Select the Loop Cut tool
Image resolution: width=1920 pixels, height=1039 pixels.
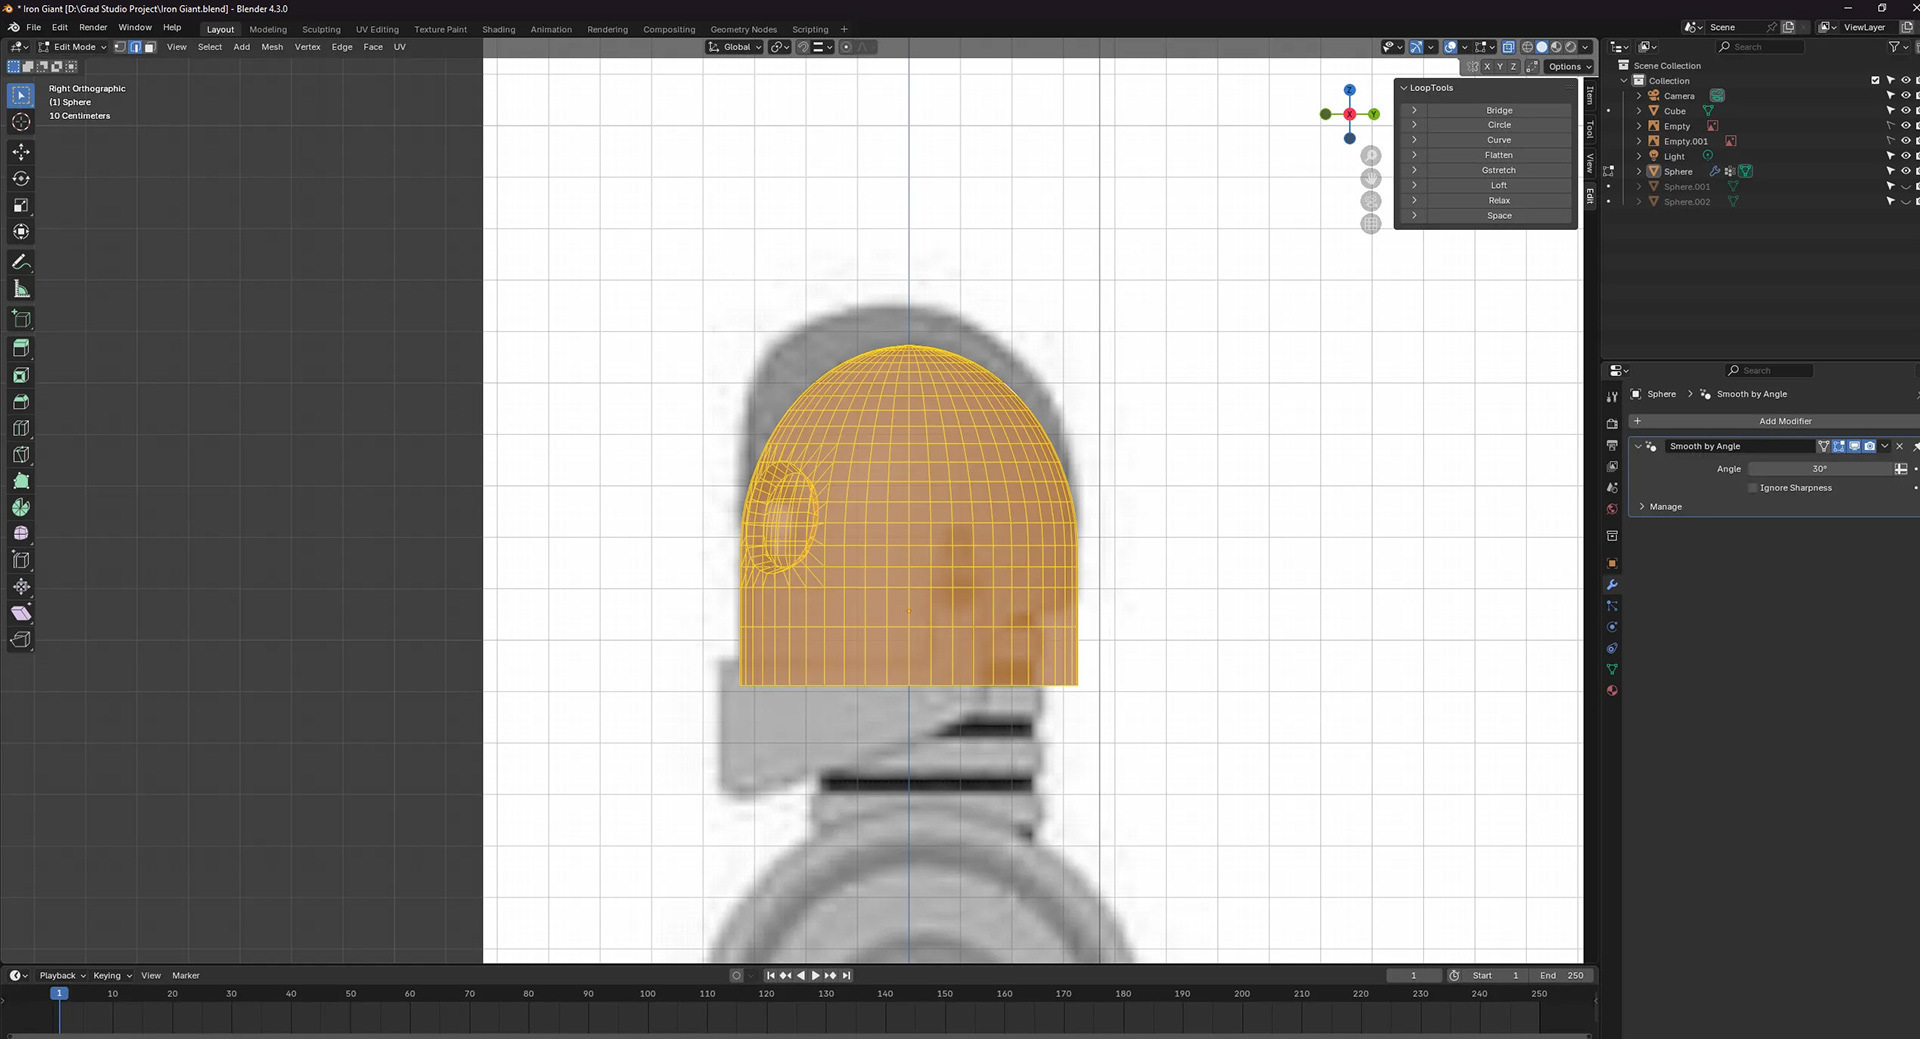(21, 428)
